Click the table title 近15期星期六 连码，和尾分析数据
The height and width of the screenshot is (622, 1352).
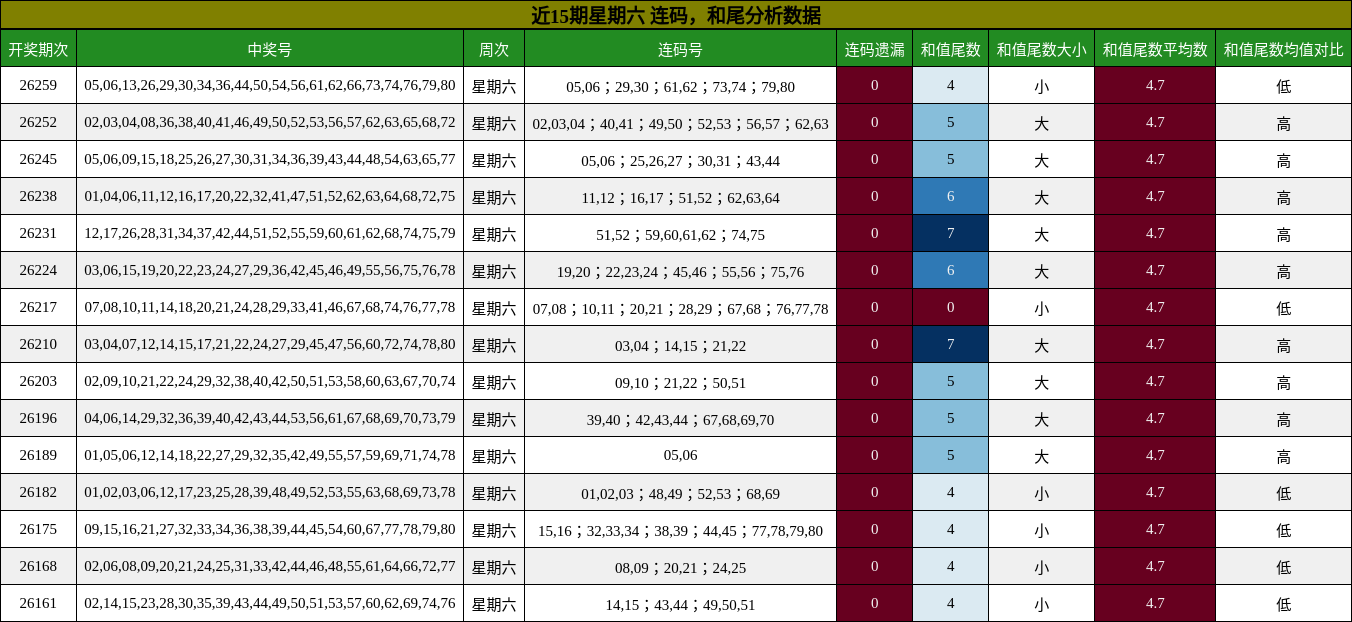pos(676,15)
